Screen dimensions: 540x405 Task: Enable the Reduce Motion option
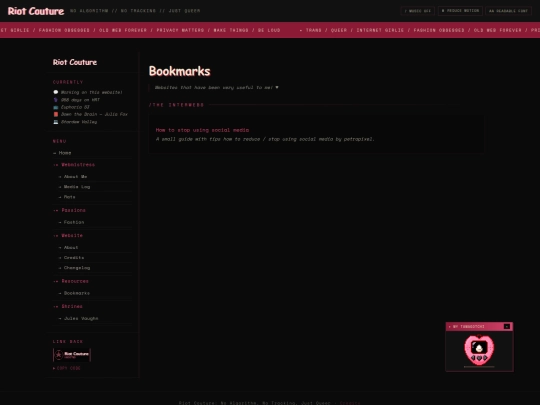[x=460, y=11]
